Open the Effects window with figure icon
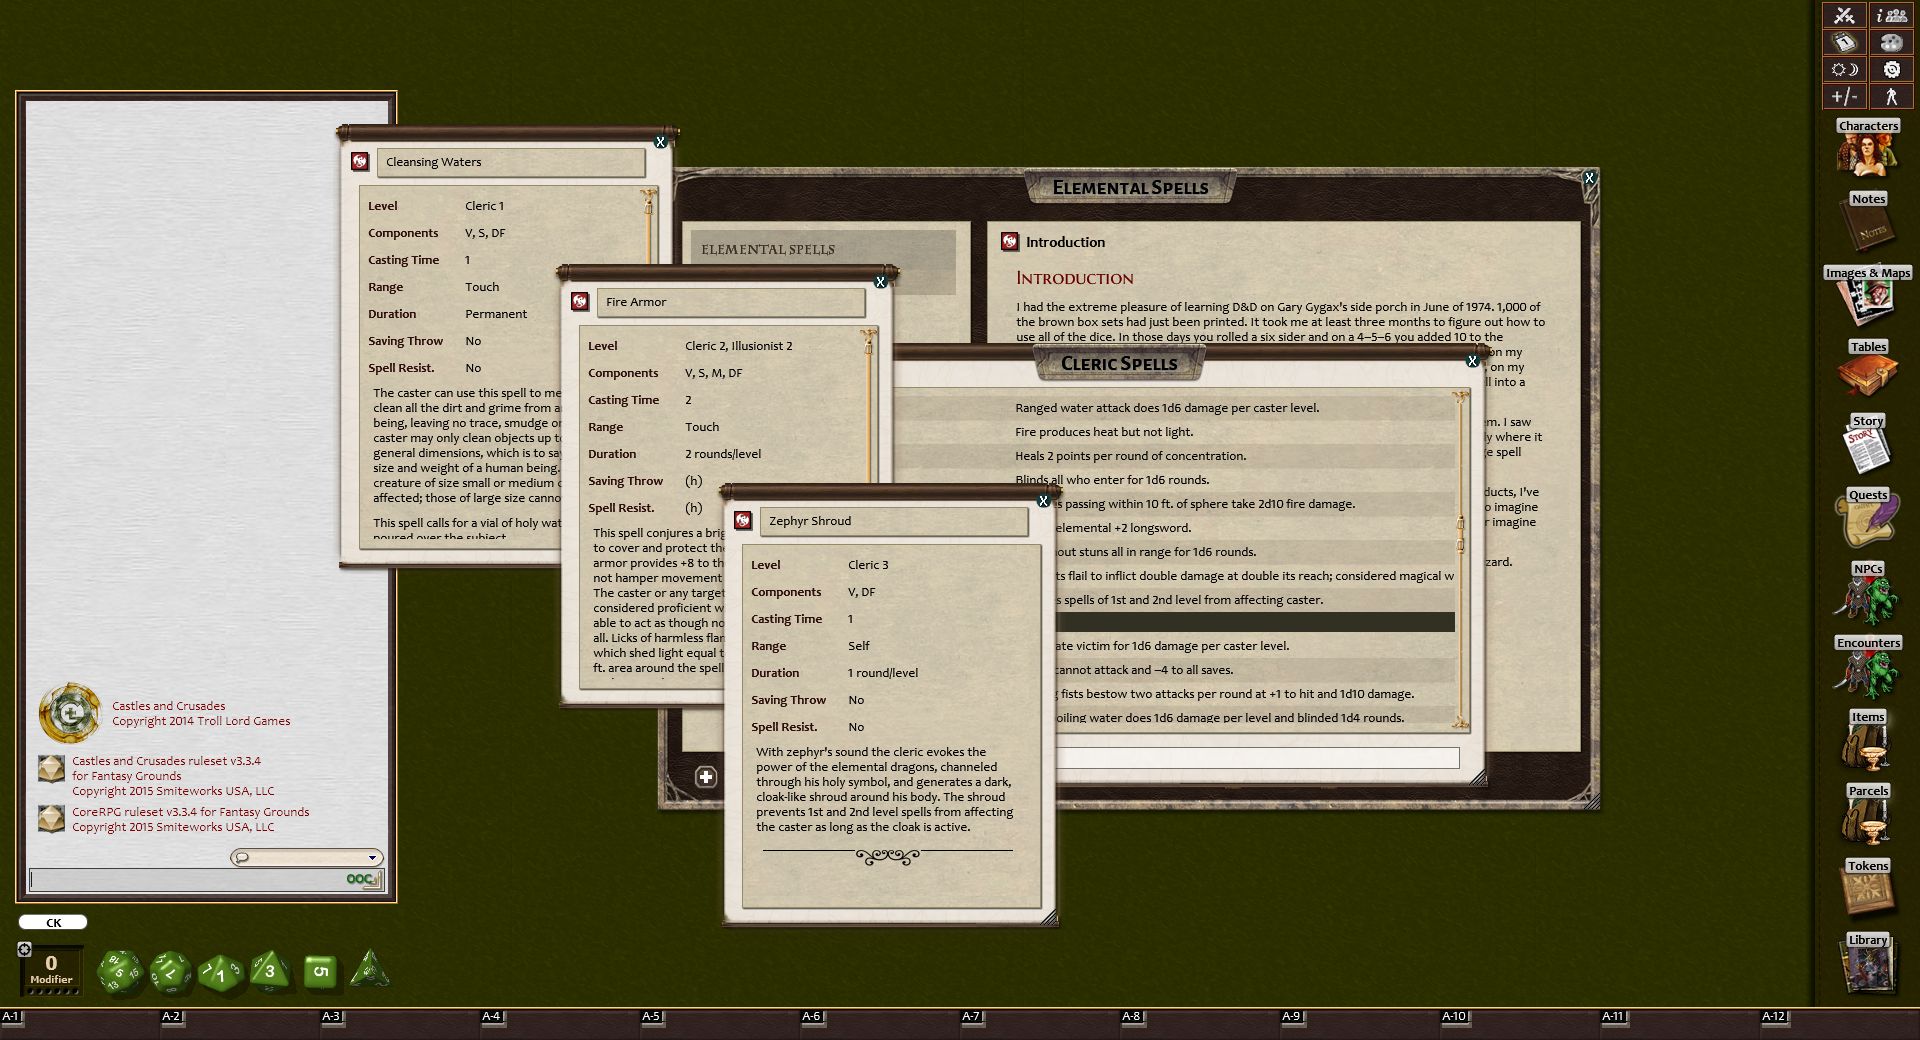 point(1890,97)
